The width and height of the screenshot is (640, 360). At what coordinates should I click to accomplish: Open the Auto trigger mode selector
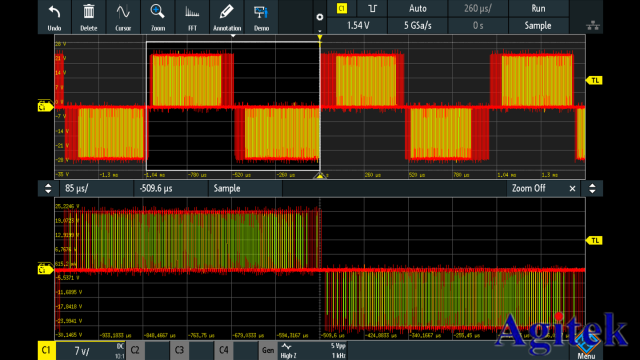tap(418, 9)
